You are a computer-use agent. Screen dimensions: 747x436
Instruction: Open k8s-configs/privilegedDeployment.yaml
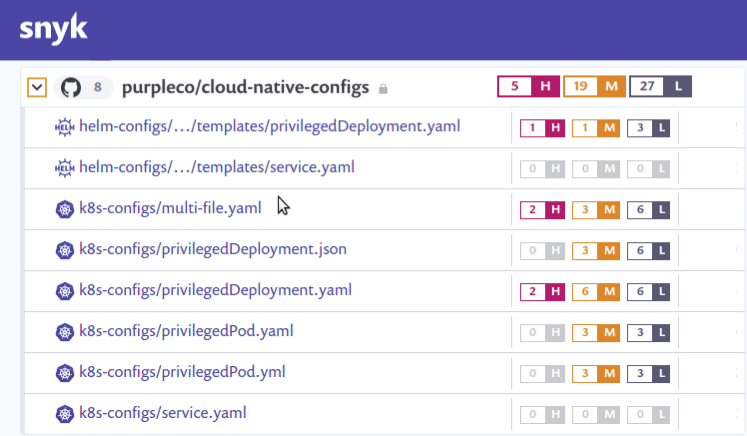(215, 290)
